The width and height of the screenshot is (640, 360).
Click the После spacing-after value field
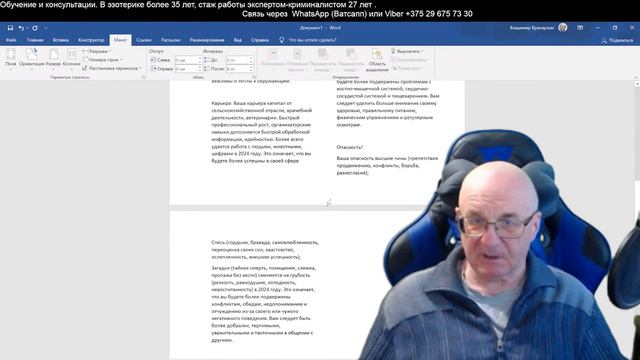coord(238,69)
